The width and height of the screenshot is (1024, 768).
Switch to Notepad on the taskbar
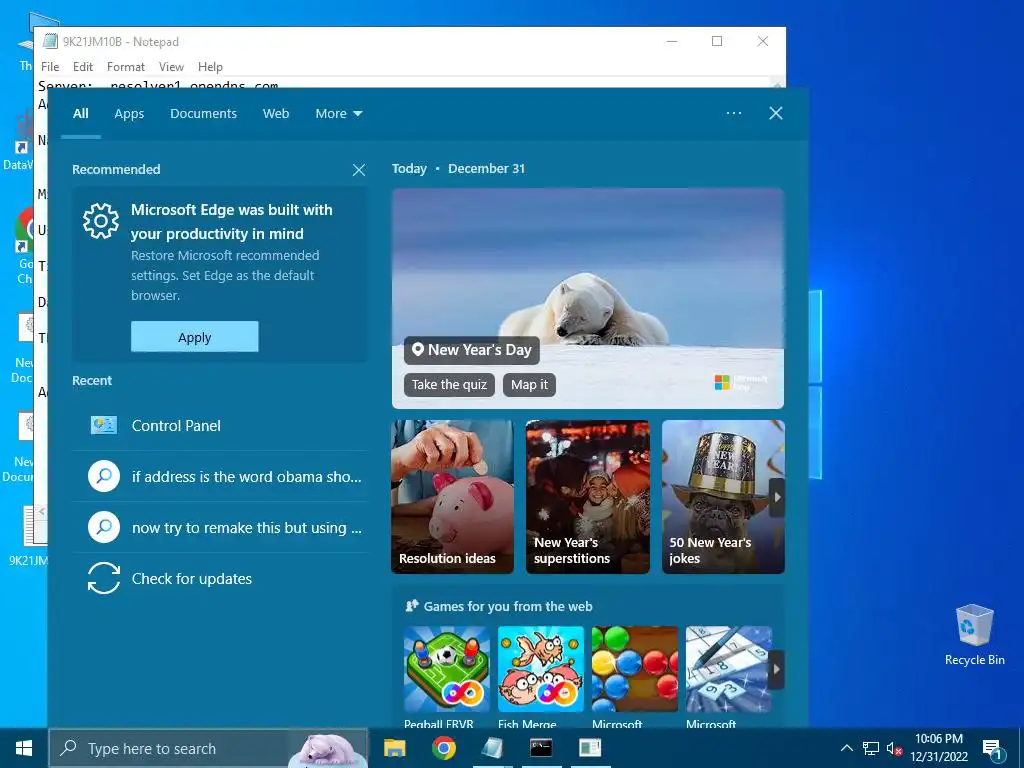pyautogui.click(x=492, y=748)
